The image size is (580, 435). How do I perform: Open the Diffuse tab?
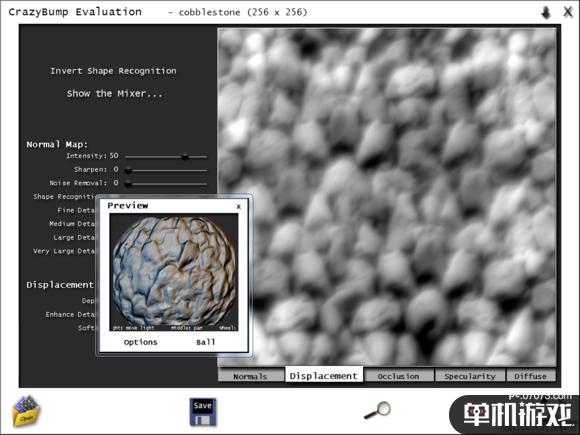(x=530, y=376)
